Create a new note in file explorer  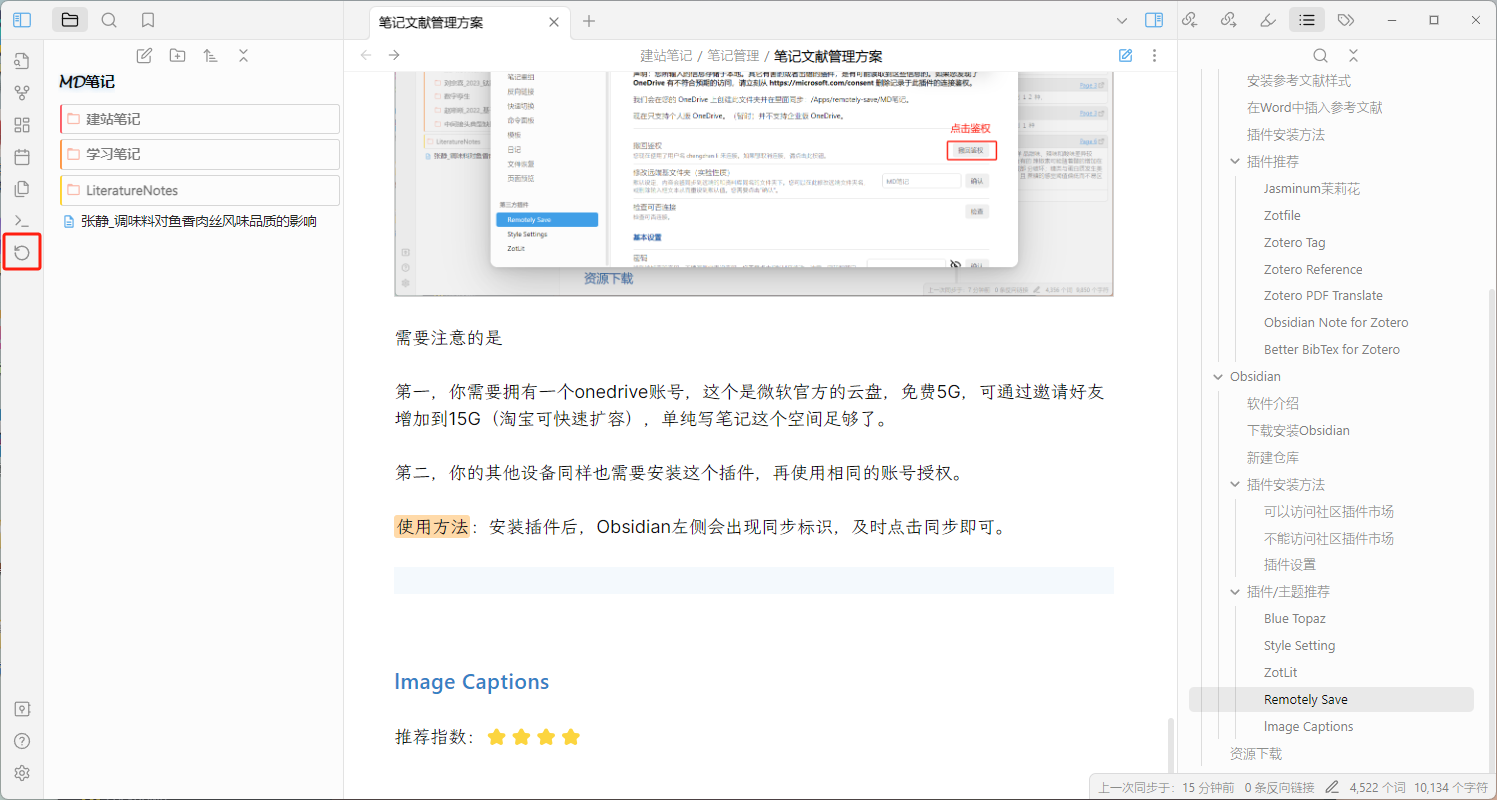pyautogui.click(x=144, y=56)
